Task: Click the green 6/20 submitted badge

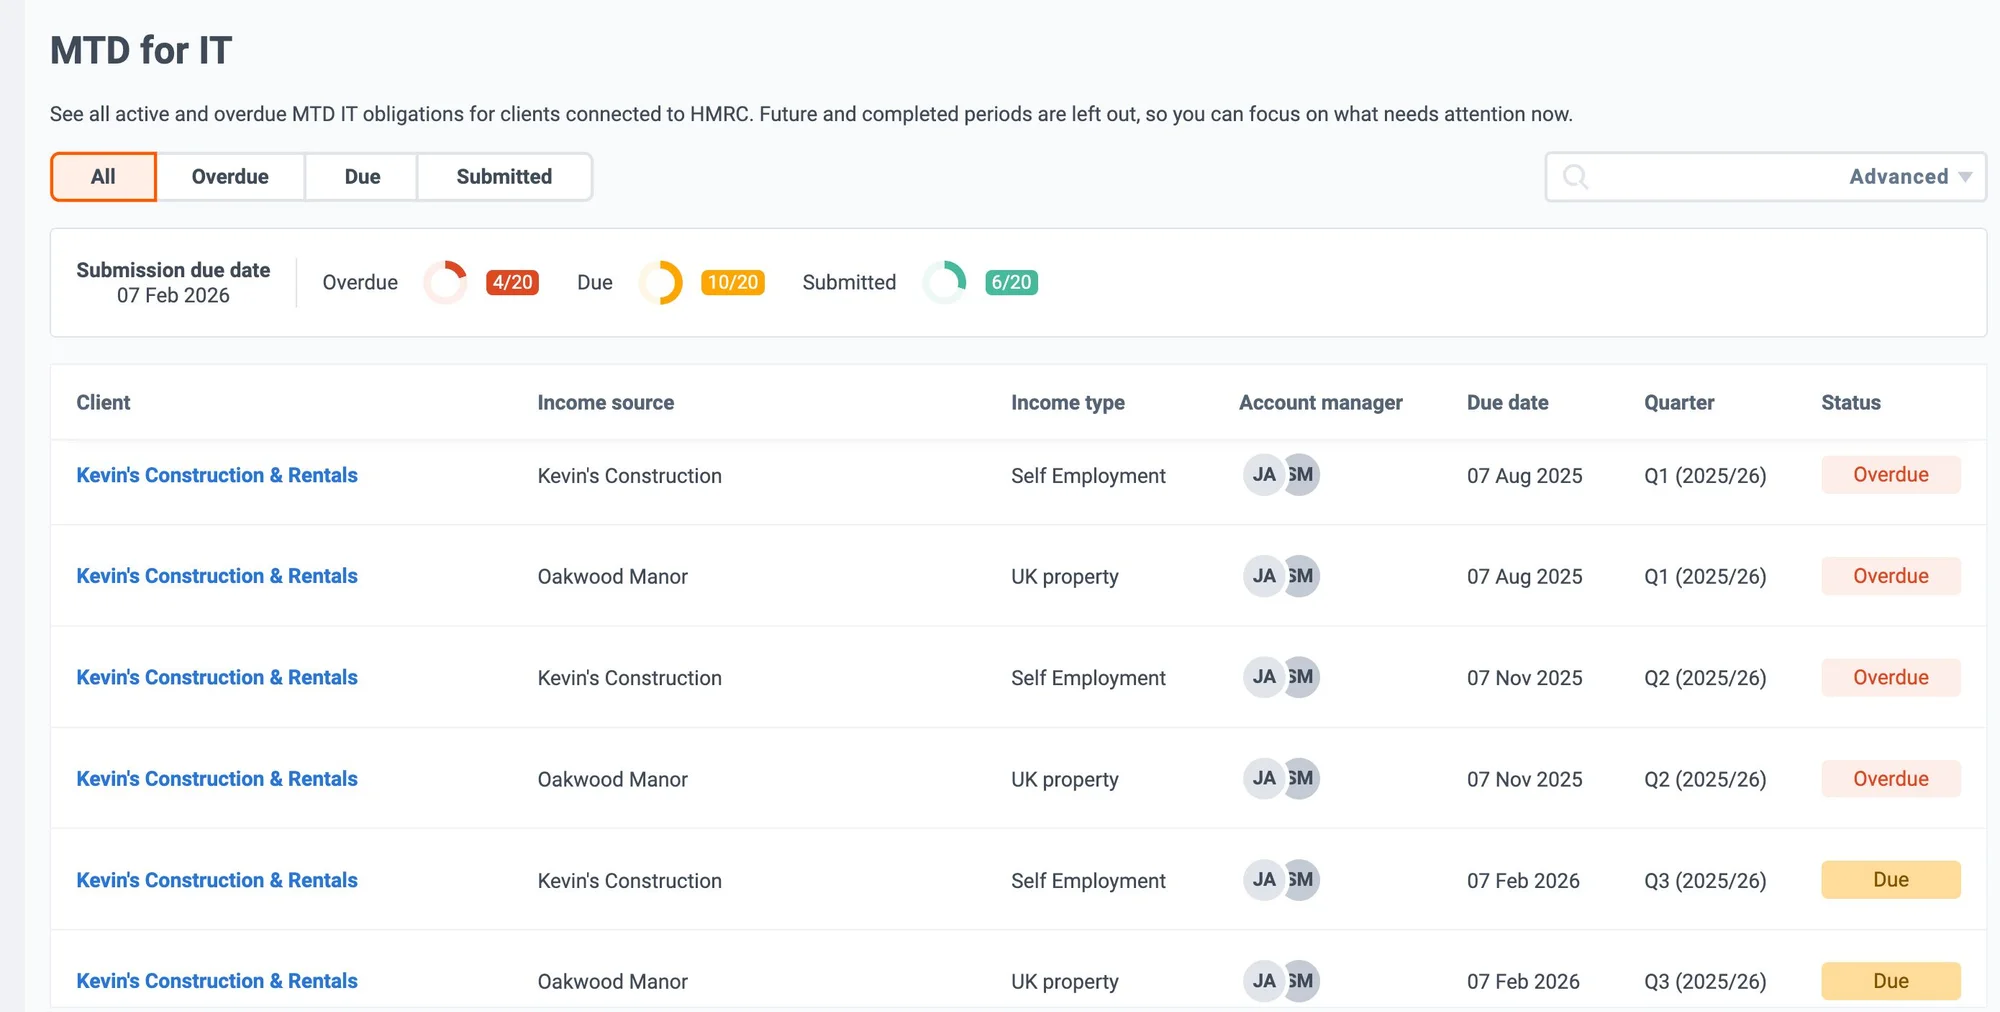Action: 1011,283
